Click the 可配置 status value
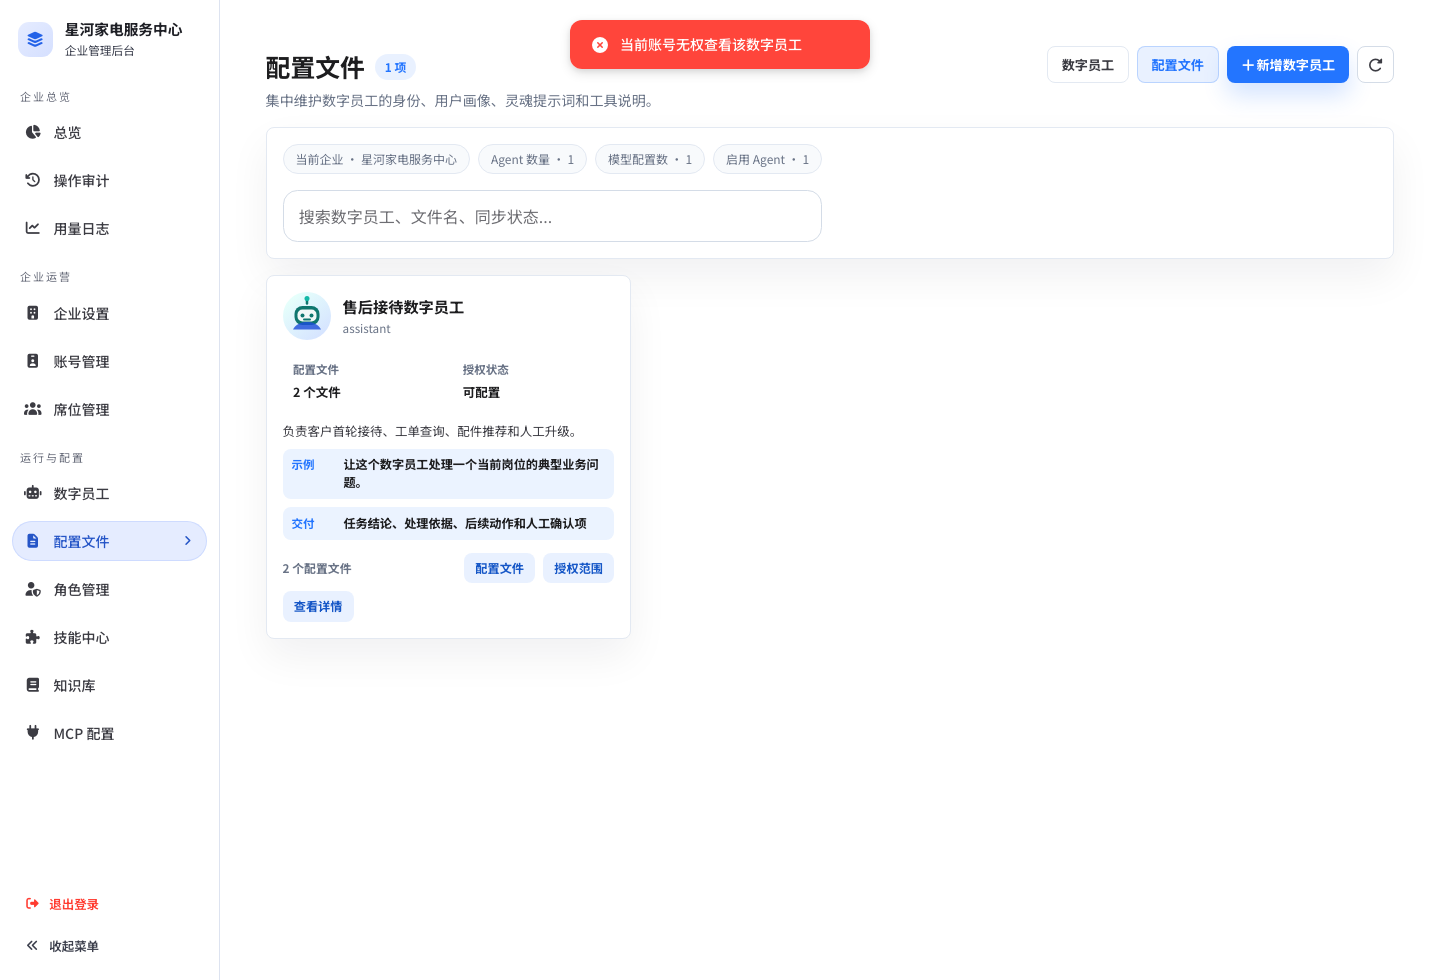This screenshot has height=980, width=1440. click(481, 392)
